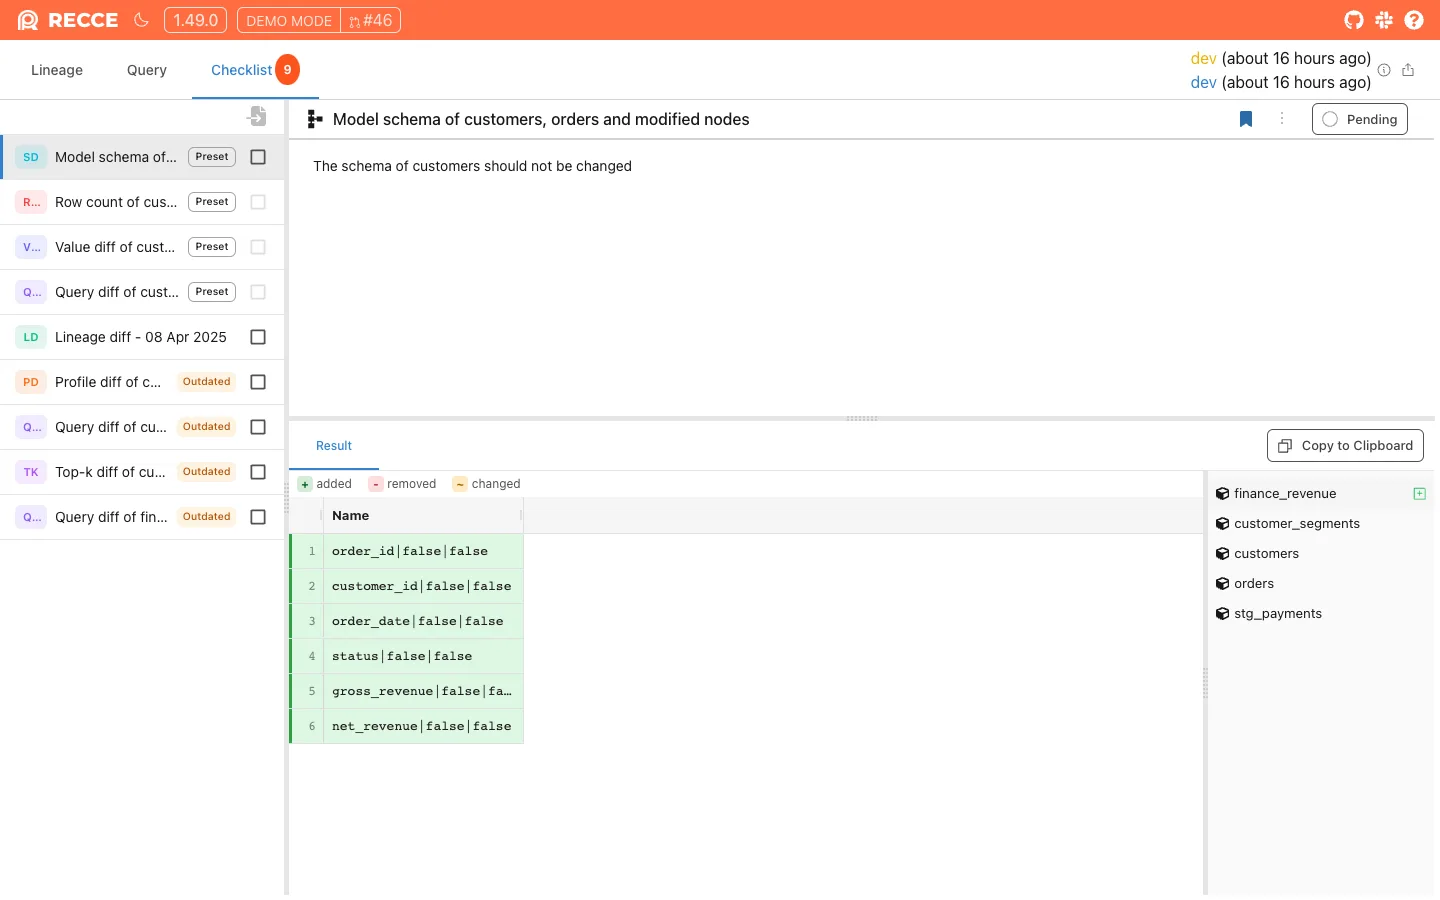Screen dimensions: 1440x900
Task: Tick checkbox for Model schema check
Action: coord(258,157)
